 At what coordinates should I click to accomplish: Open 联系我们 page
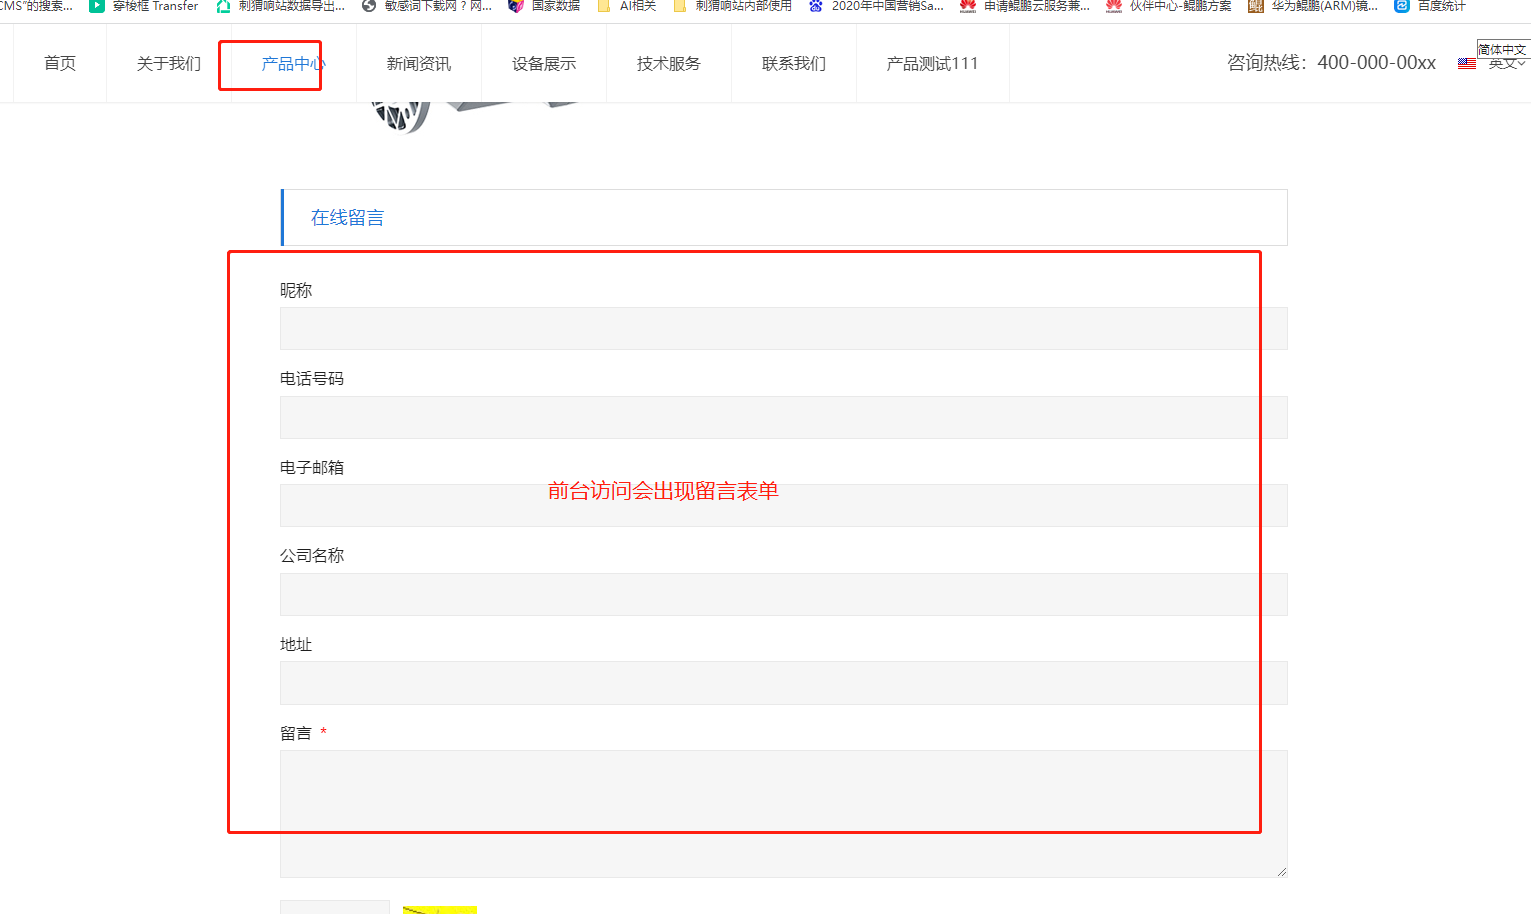(x=794, y=64)
